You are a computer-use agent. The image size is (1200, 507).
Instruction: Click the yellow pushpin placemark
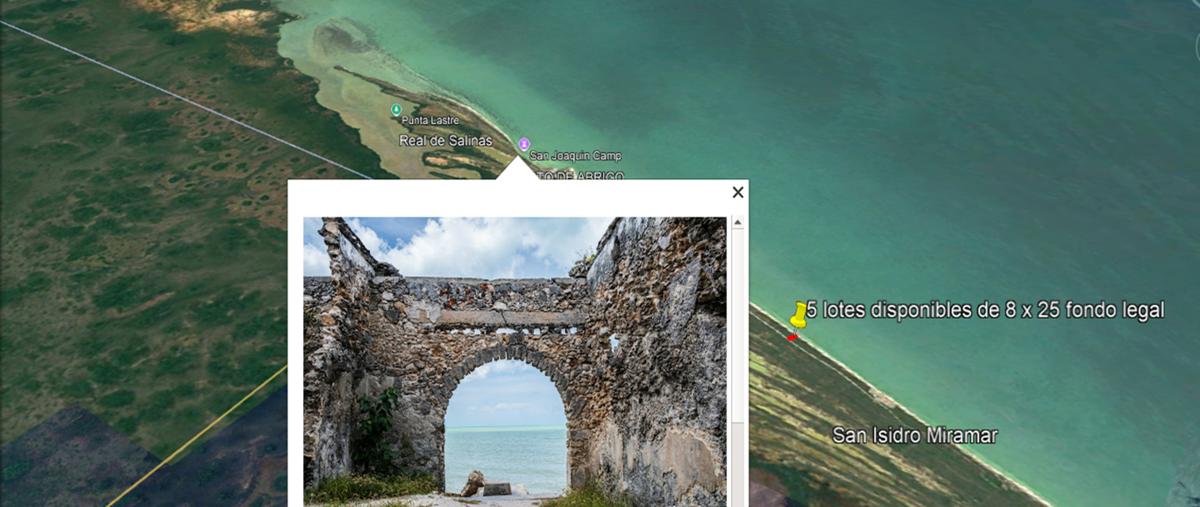coord(799,315)
